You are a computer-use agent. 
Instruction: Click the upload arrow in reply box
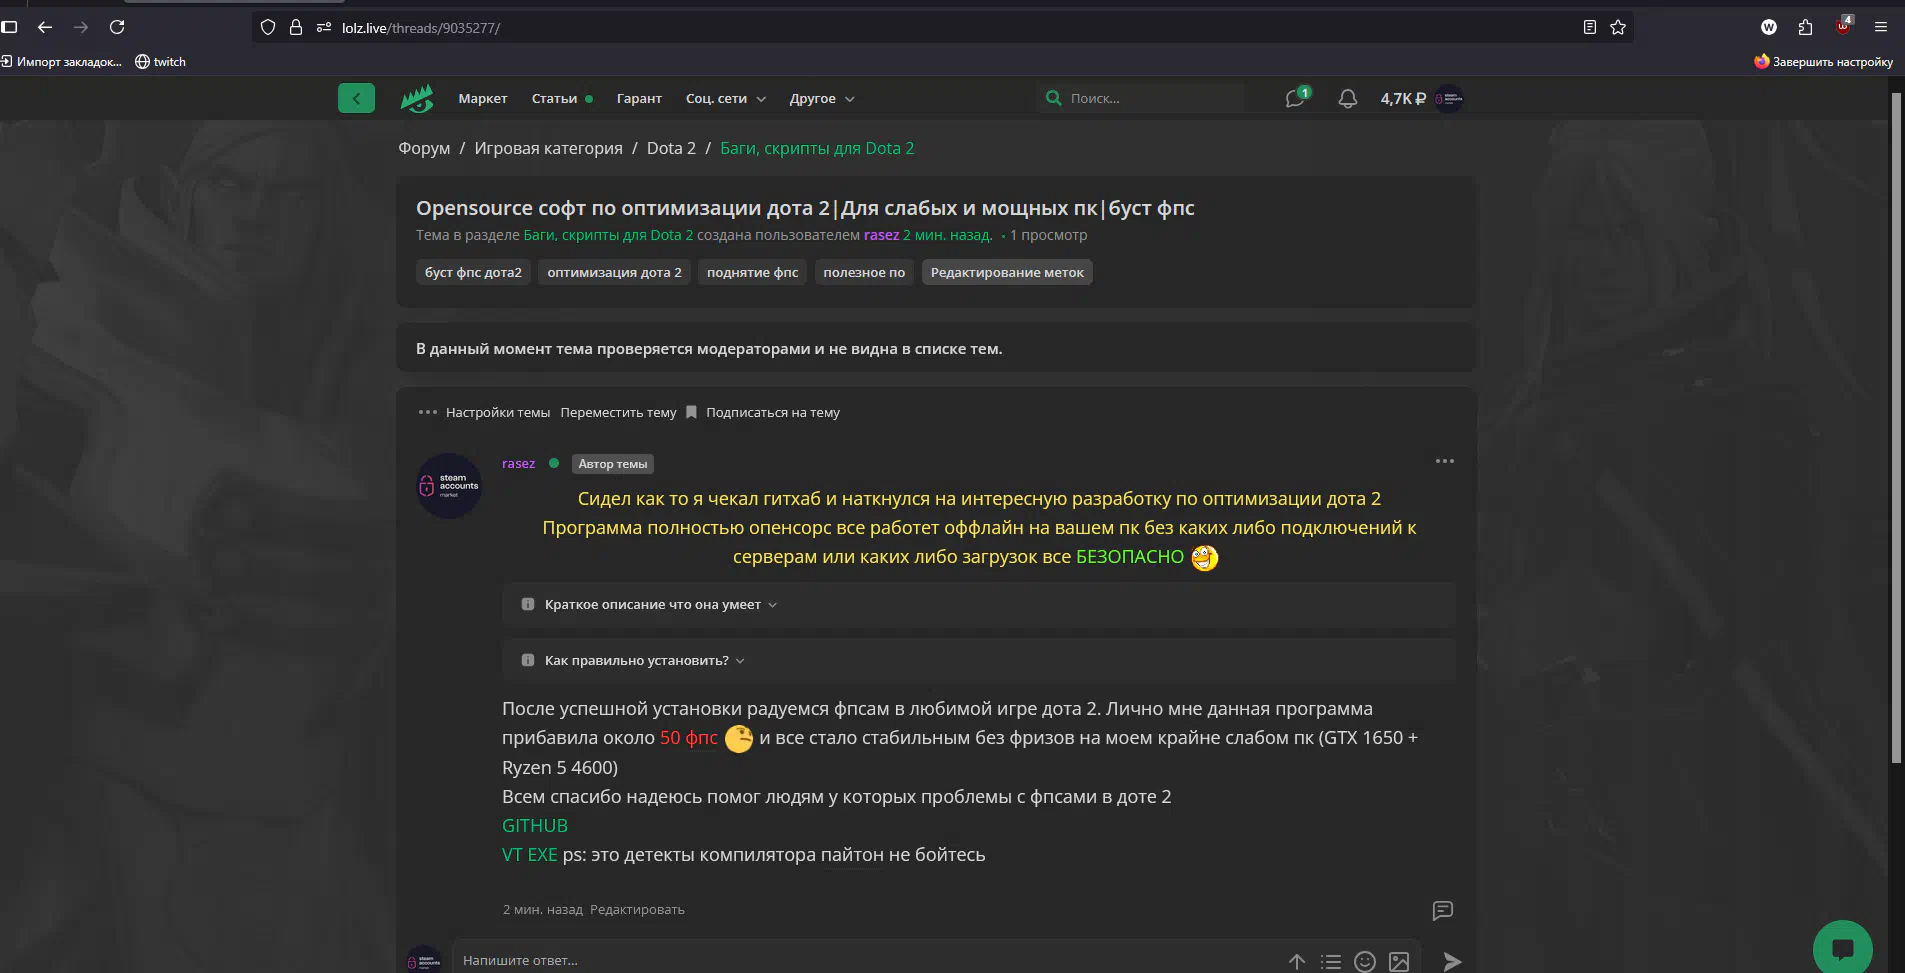[1297, 961]
